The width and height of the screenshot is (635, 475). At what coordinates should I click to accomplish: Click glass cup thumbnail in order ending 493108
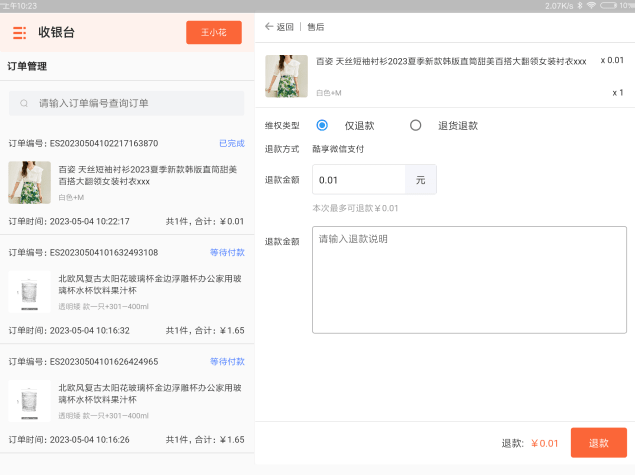(x=30, y=292)
